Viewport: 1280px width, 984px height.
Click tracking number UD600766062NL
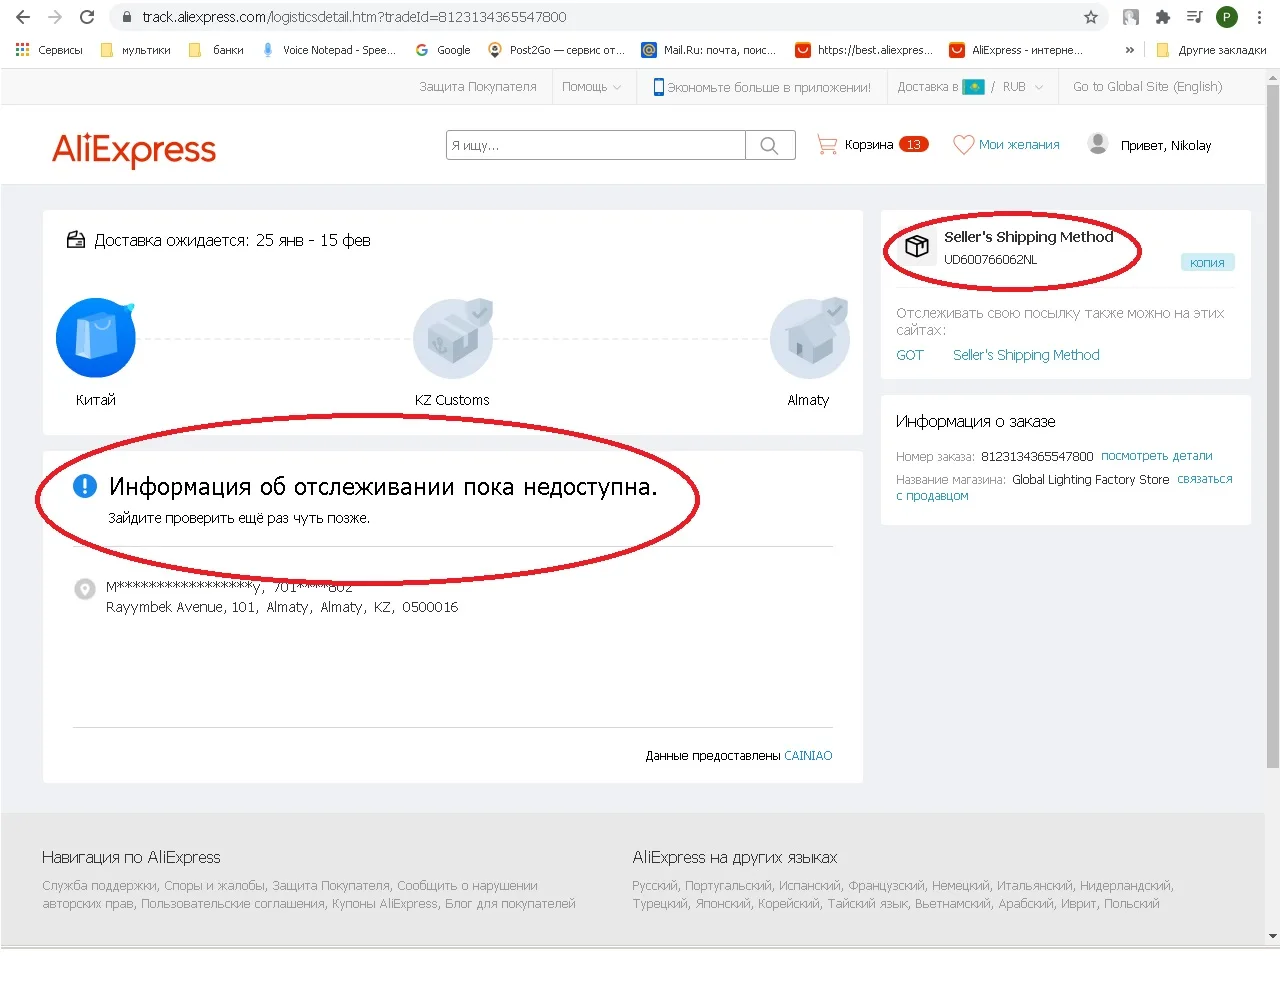click(x=990, y=260)
